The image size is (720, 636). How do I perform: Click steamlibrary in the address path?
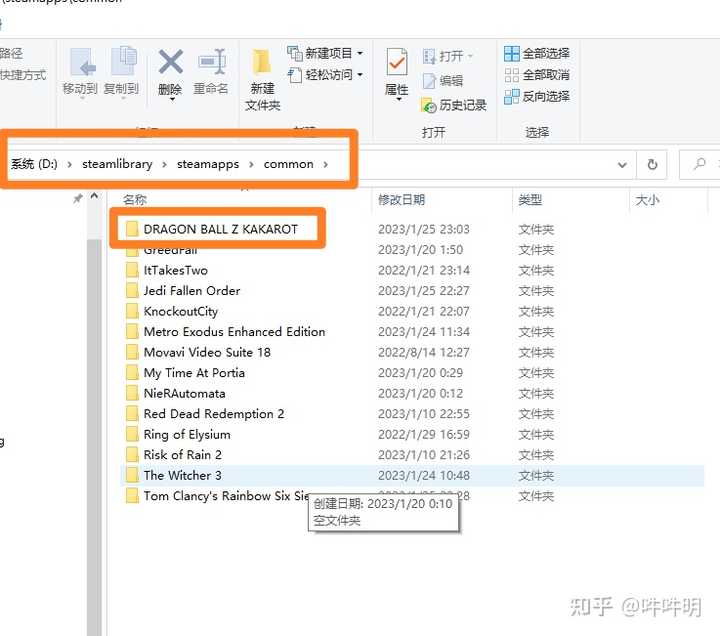click(x=117, y=164)
